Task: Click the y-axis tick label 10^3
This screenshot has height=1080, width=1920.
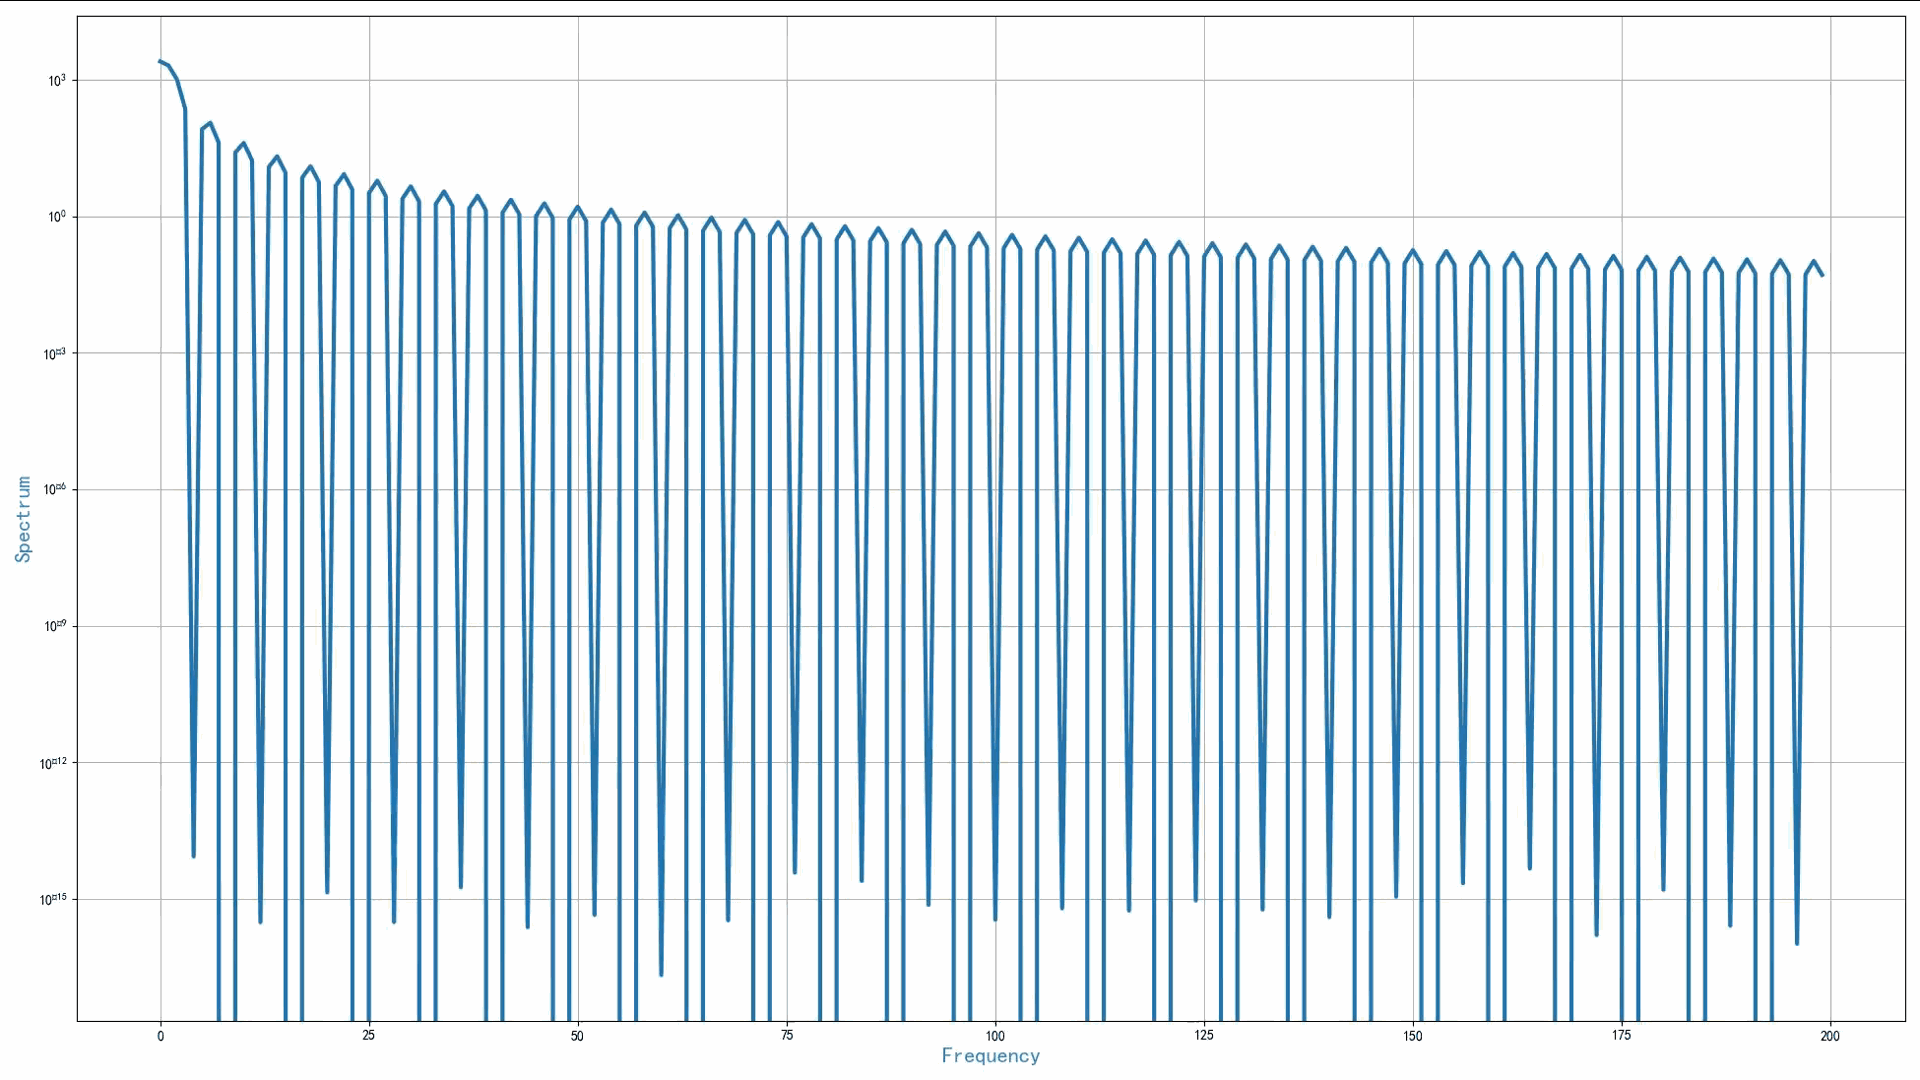Action: point(57,81)
